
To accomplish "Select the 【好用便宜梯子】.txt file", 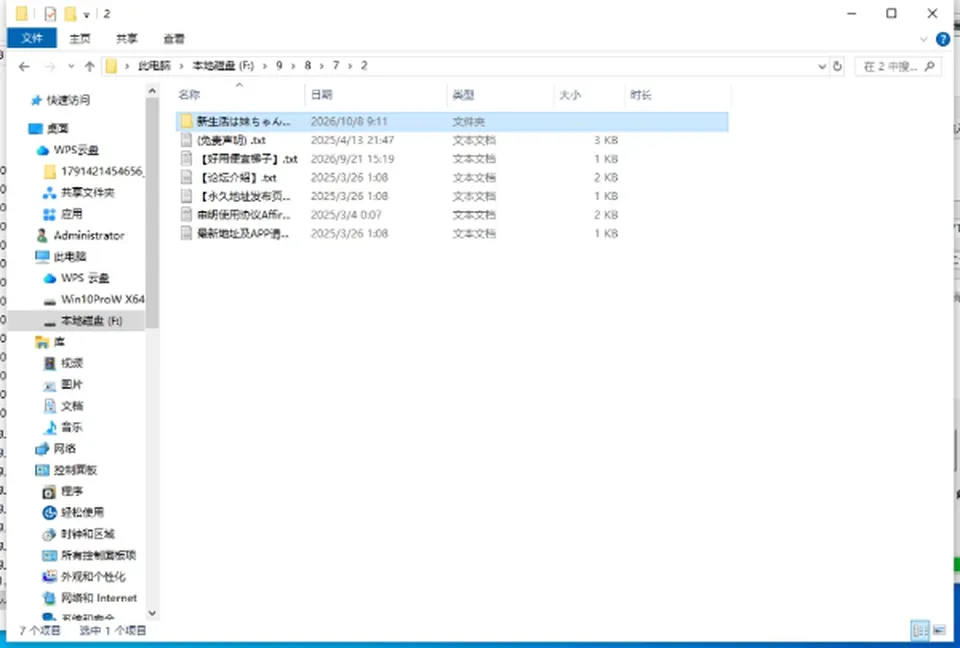I will coord(452,159).
